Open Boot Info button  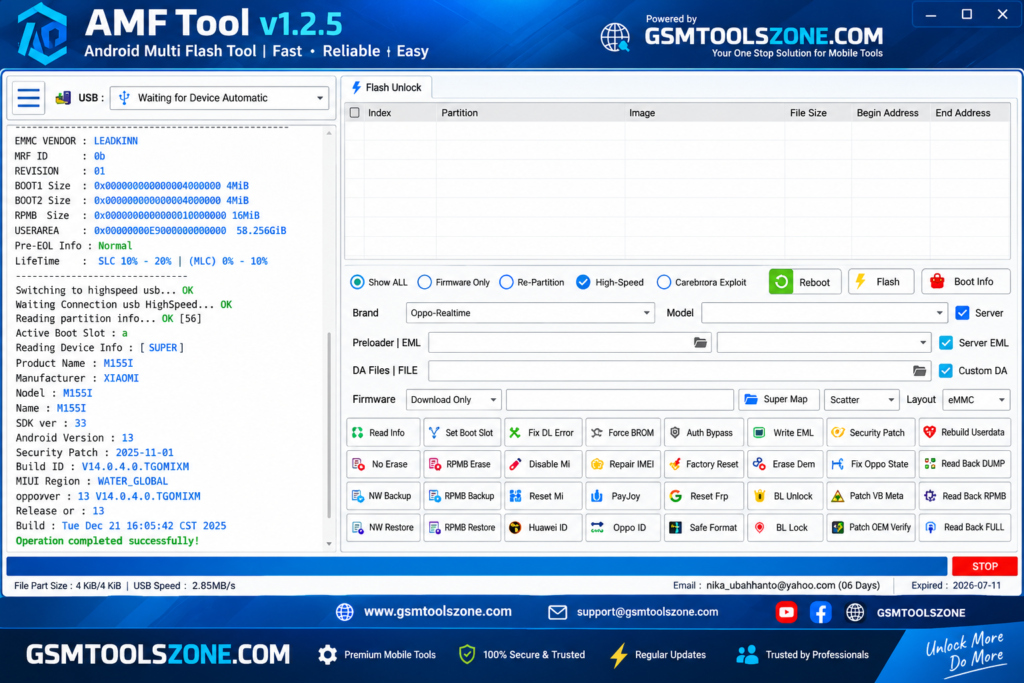point(965,282)
